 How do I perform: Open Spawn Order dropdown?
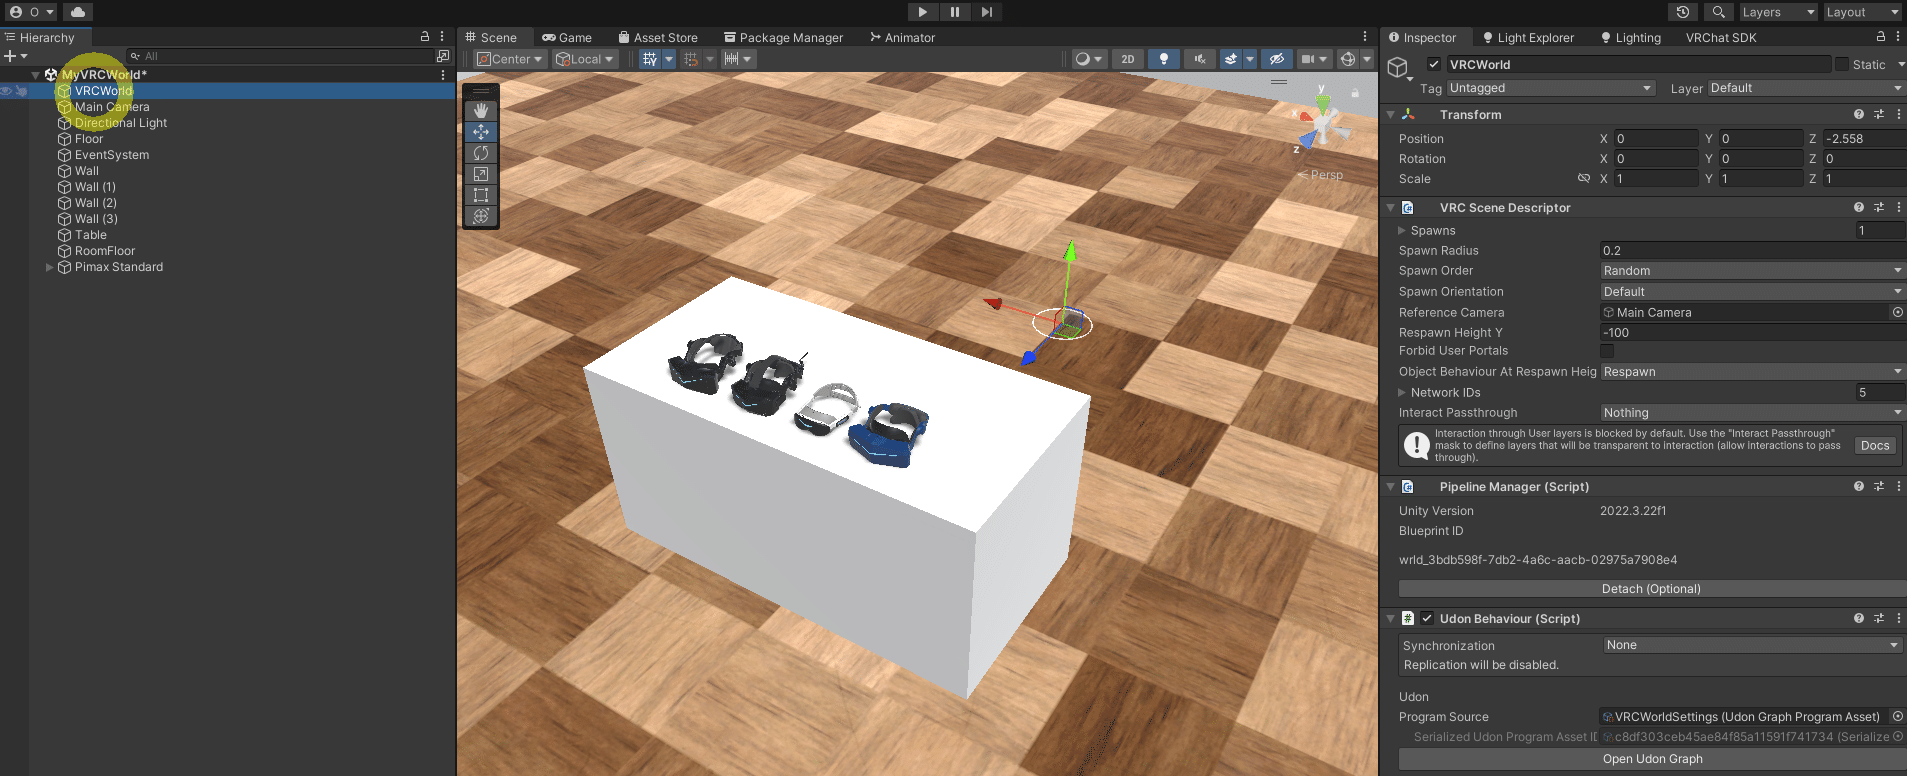click(x=1753, y=271)
